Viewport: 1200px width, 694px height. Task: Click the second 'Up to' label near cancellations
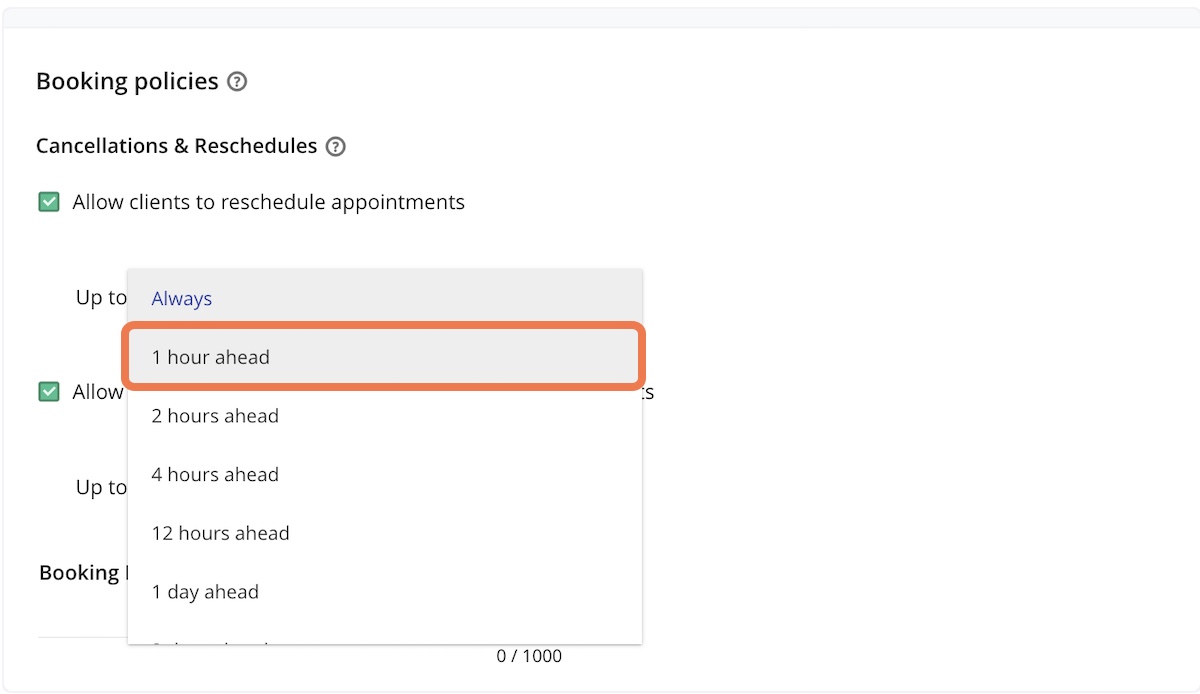101,487
